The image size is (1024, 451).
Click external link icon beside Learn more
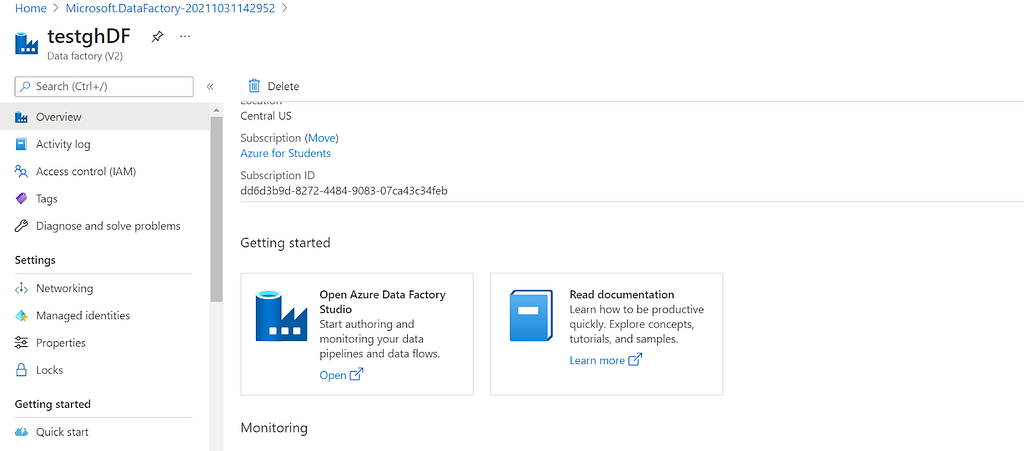pyautogui.click(x=635, y=360)
